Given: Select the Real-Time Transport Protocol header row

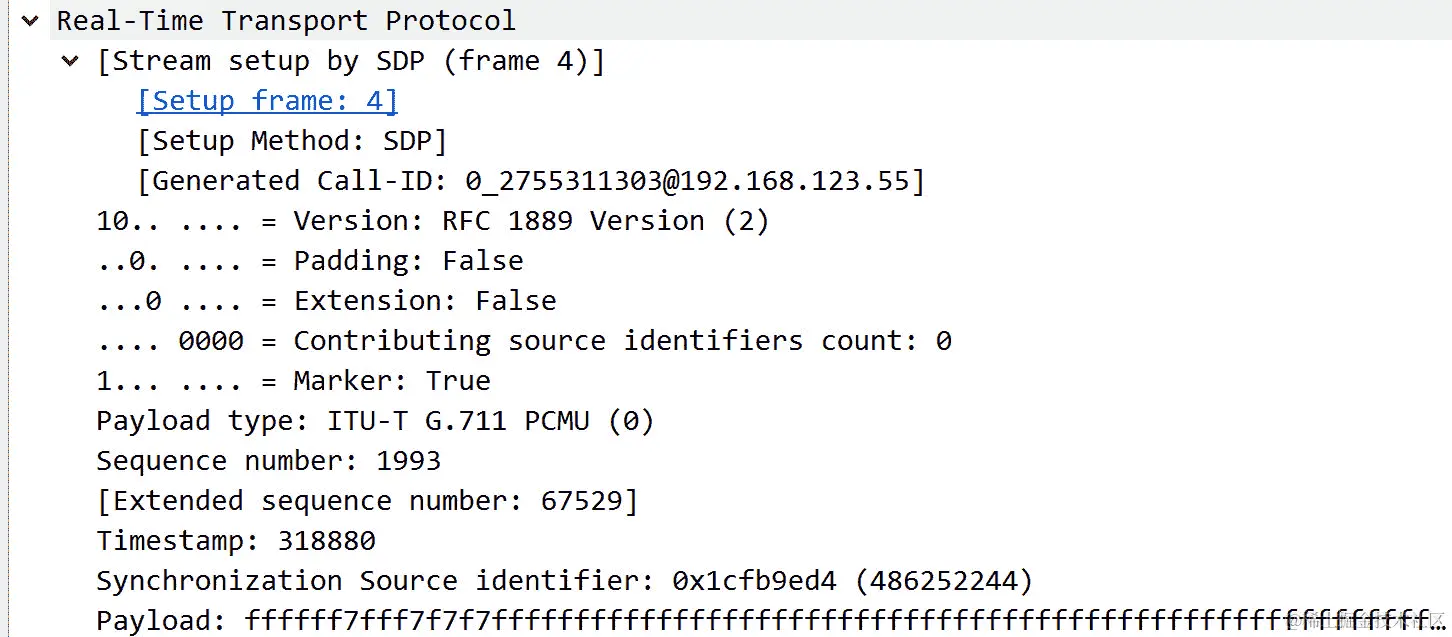Looking at the screenshot, I should [x=751, y=20].
